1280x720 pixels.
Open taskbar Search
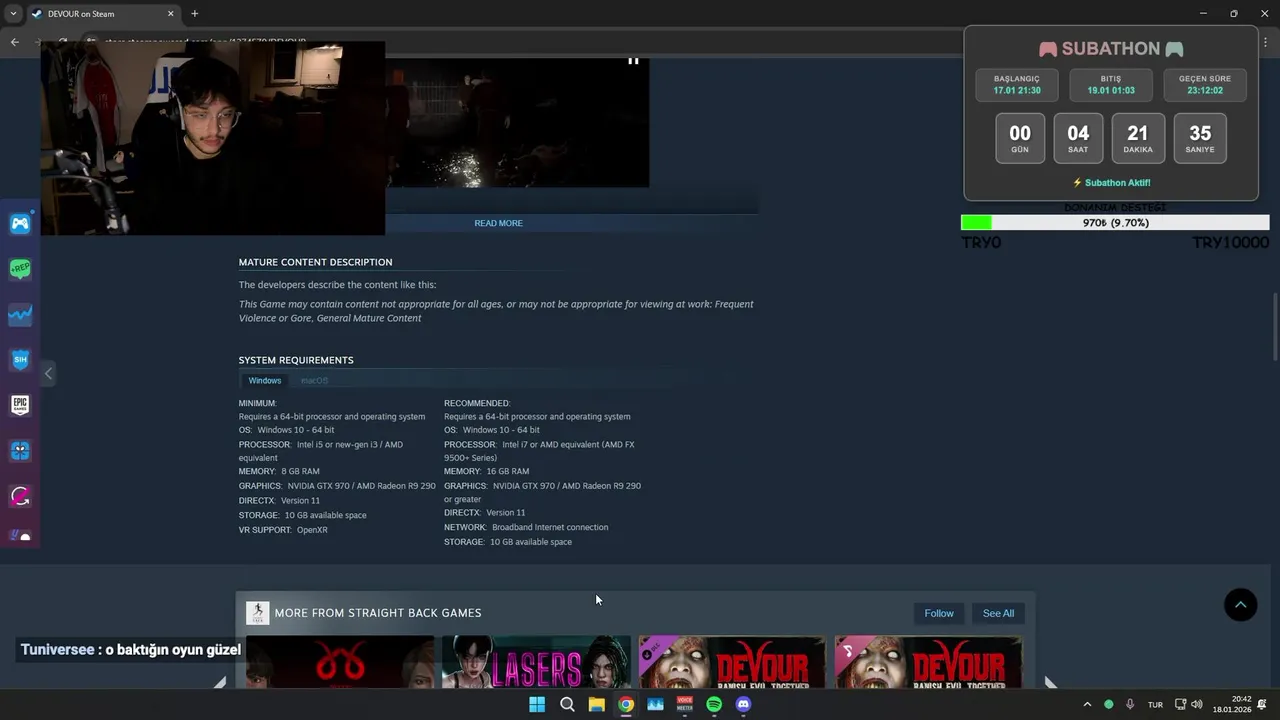567,704
